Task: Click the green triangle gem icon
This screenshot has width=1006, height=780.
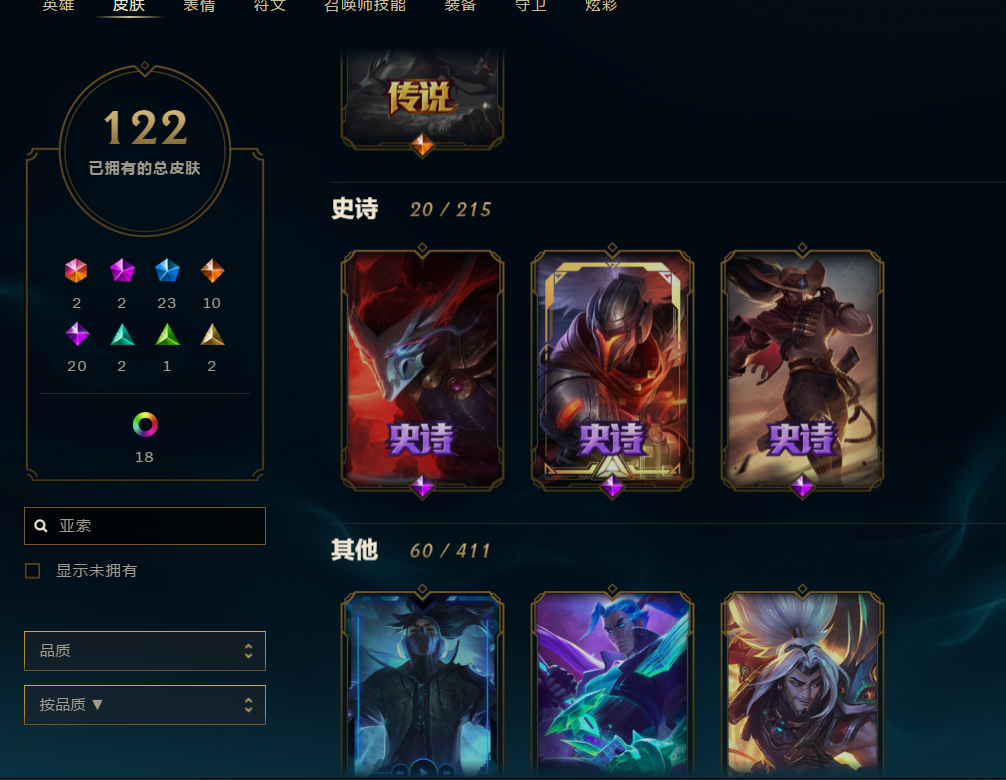Action: 167,334
